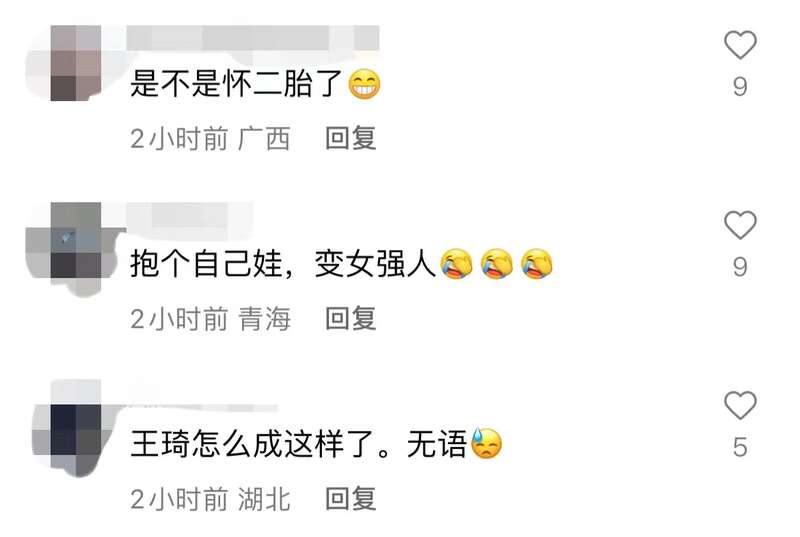
Task: Tap the blurred username of first comment
Action: point(253,38)
